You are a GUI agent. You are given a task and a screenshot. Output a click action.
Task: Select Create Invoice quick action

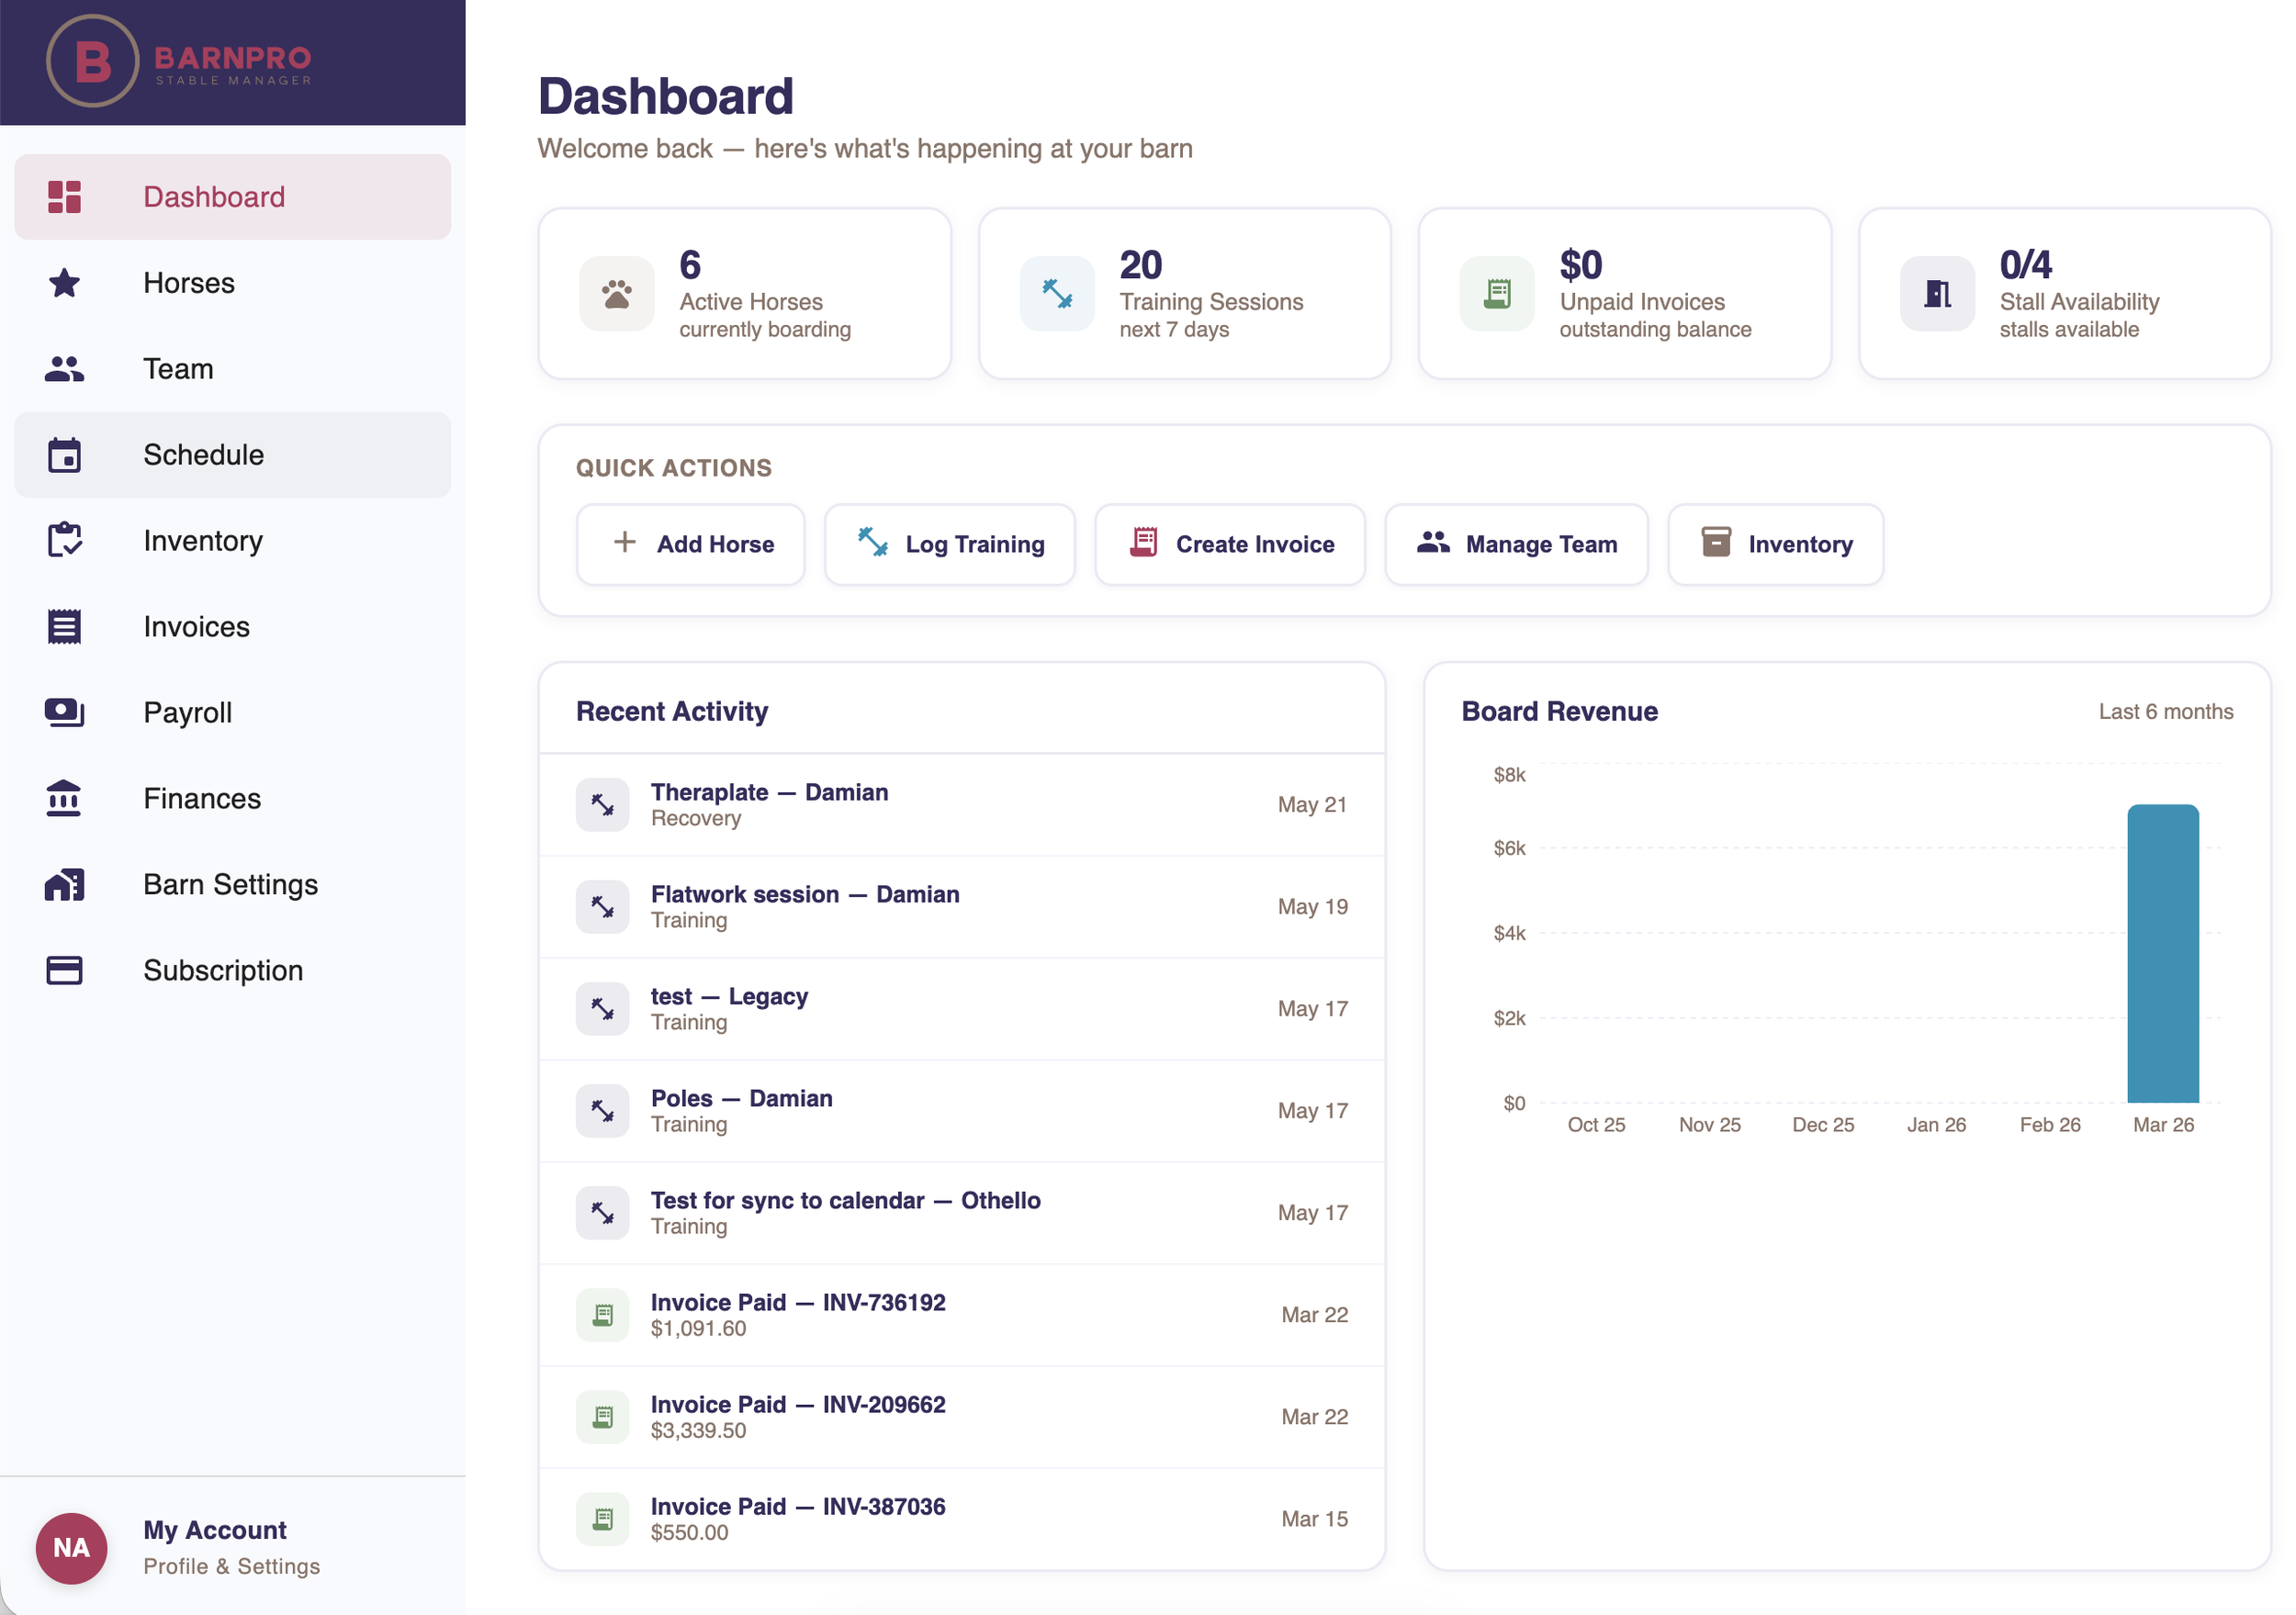(1229, 544)
